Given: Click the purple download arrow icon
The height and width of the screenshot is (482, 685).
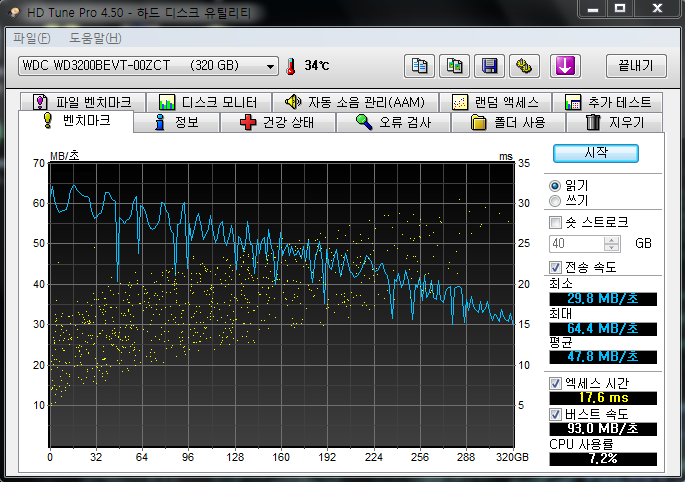Looking at the screenshot, I should tap(565, 66).
